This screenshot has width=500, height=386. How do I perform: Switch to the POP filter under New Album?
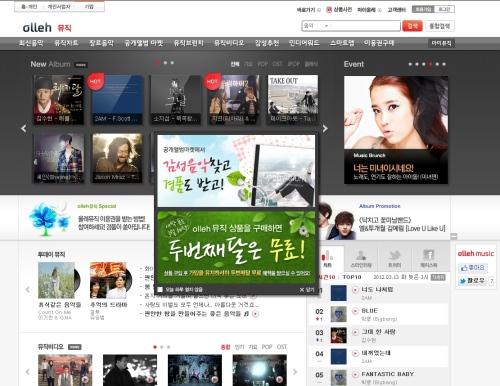(x=263, y=64)
